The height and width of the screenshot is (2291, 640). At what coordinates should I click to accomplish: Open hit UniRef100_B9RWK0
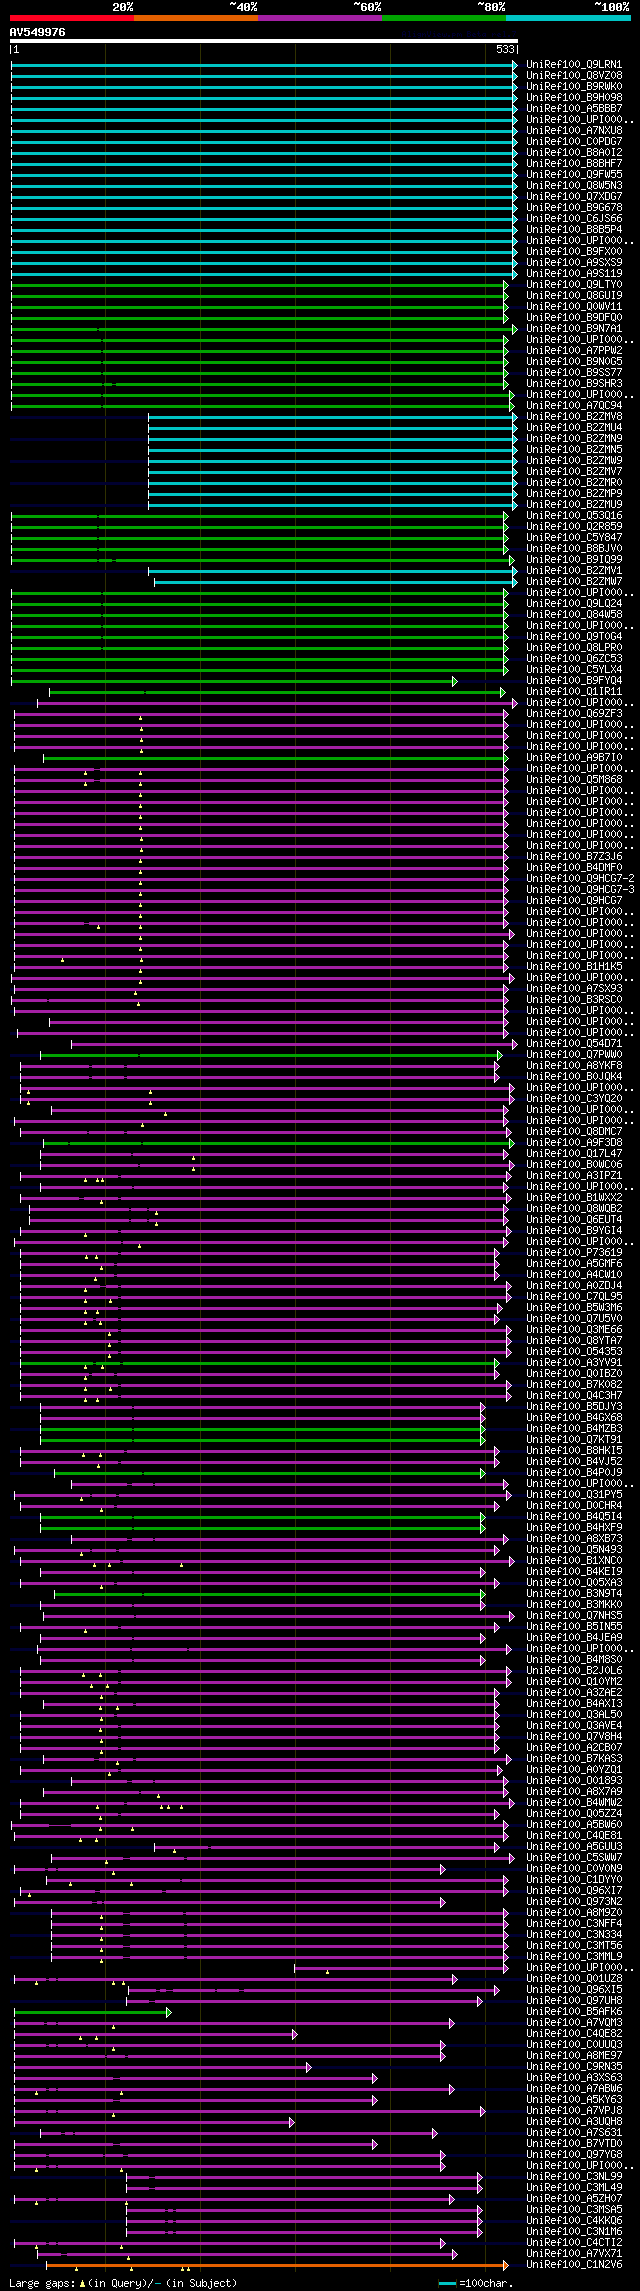(574, 87)
